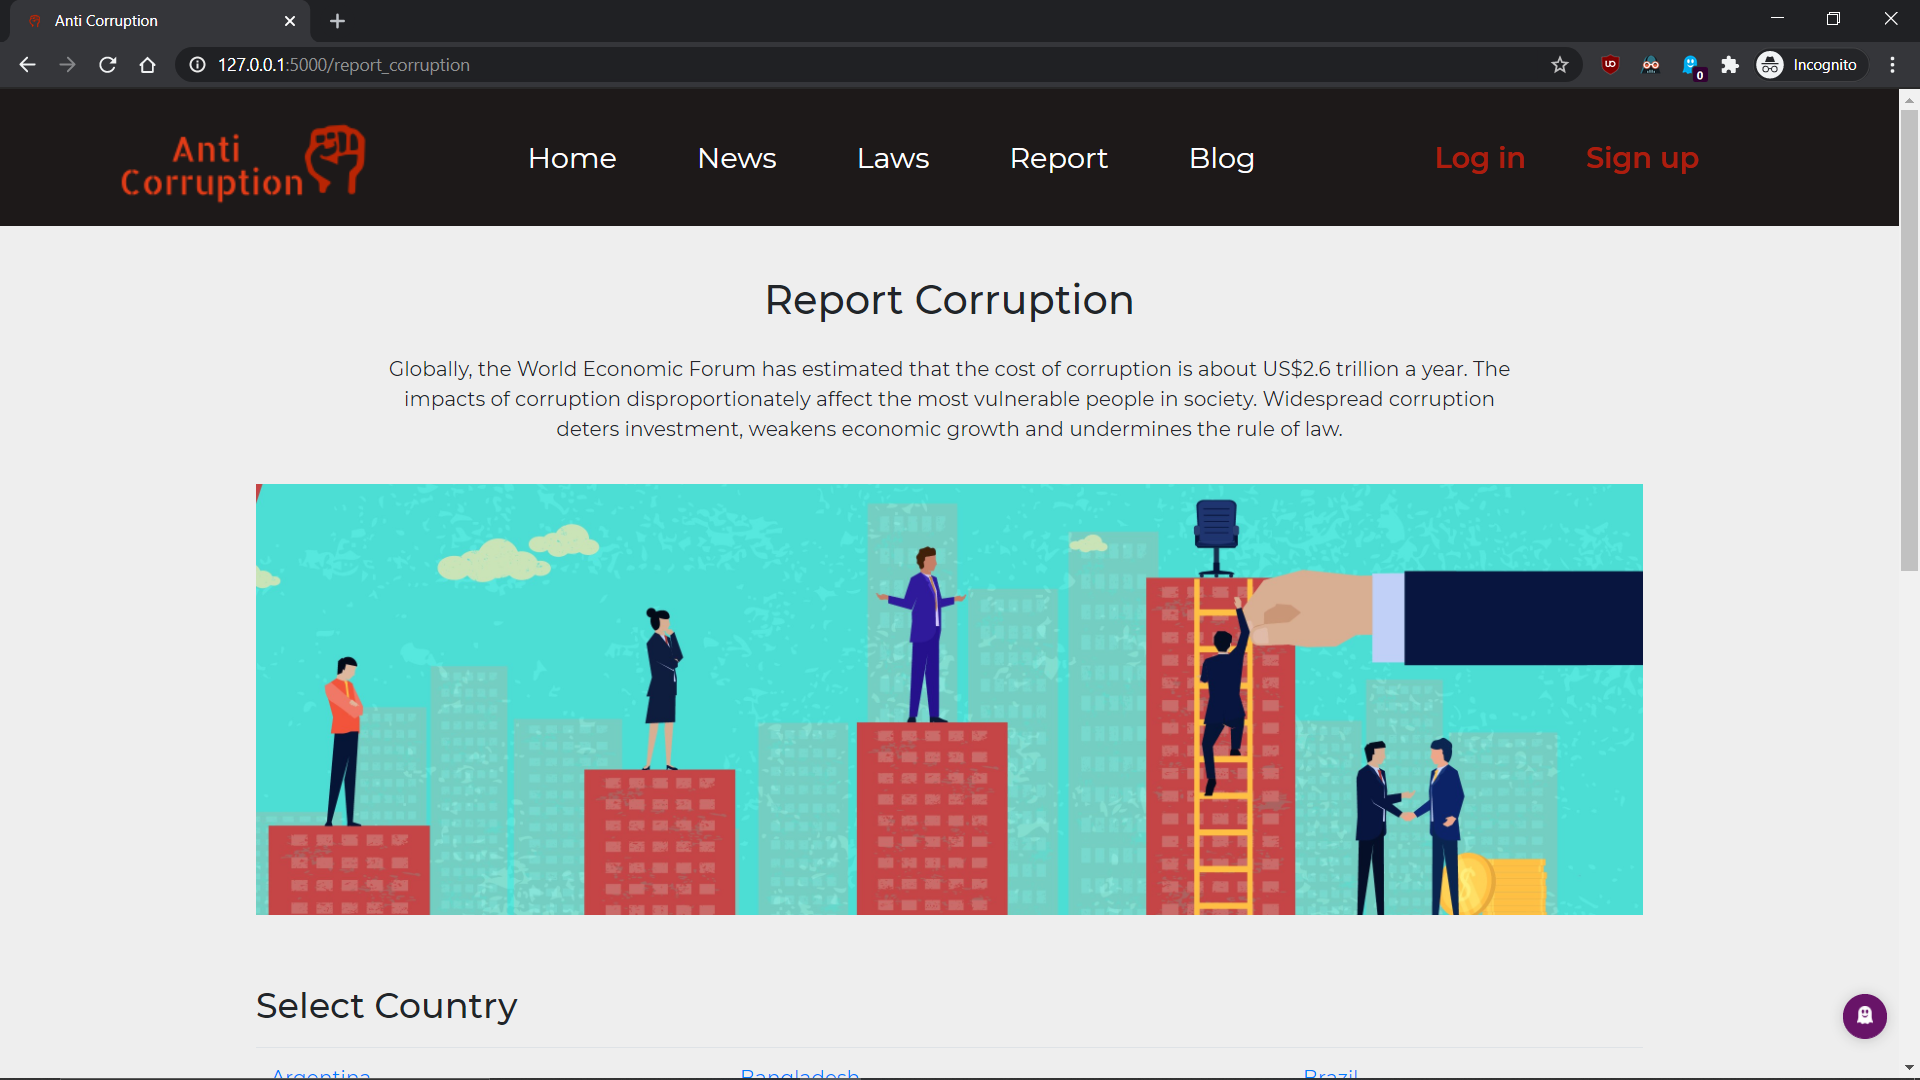1920x1080 pixels.
Task: Click the Log in link
Action: click(x=1479, y=158)
